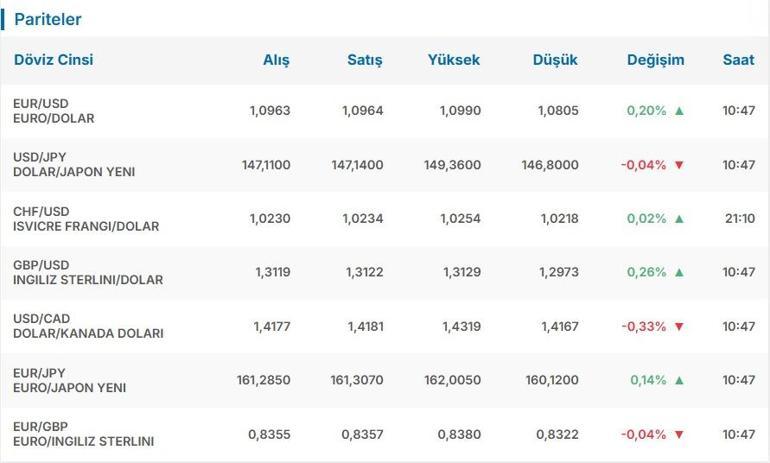The image size is (770, 463).
Task: Click the Satış column header
Action: 364,60
